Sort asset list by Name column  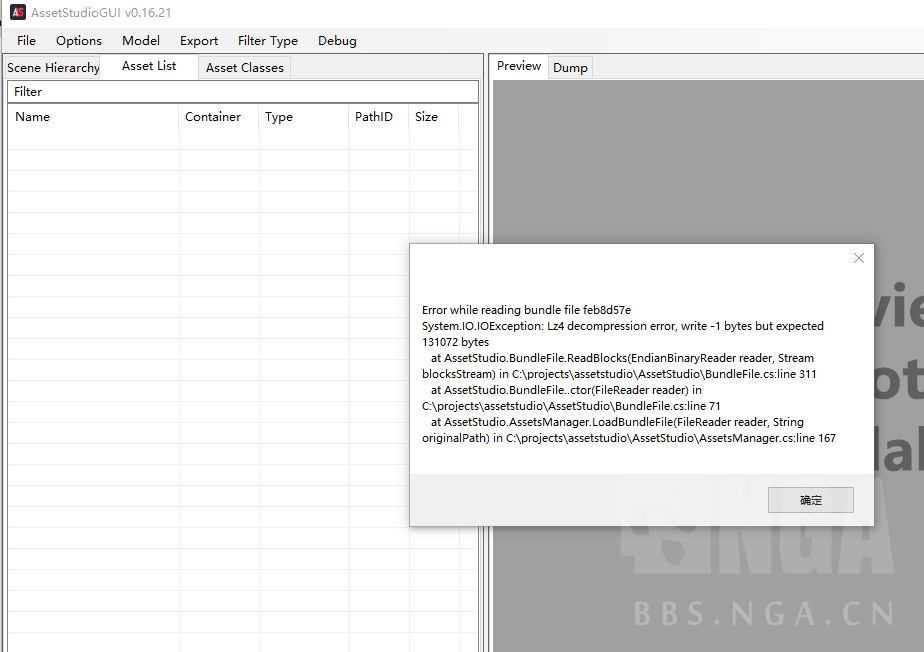tap(93, 117)
